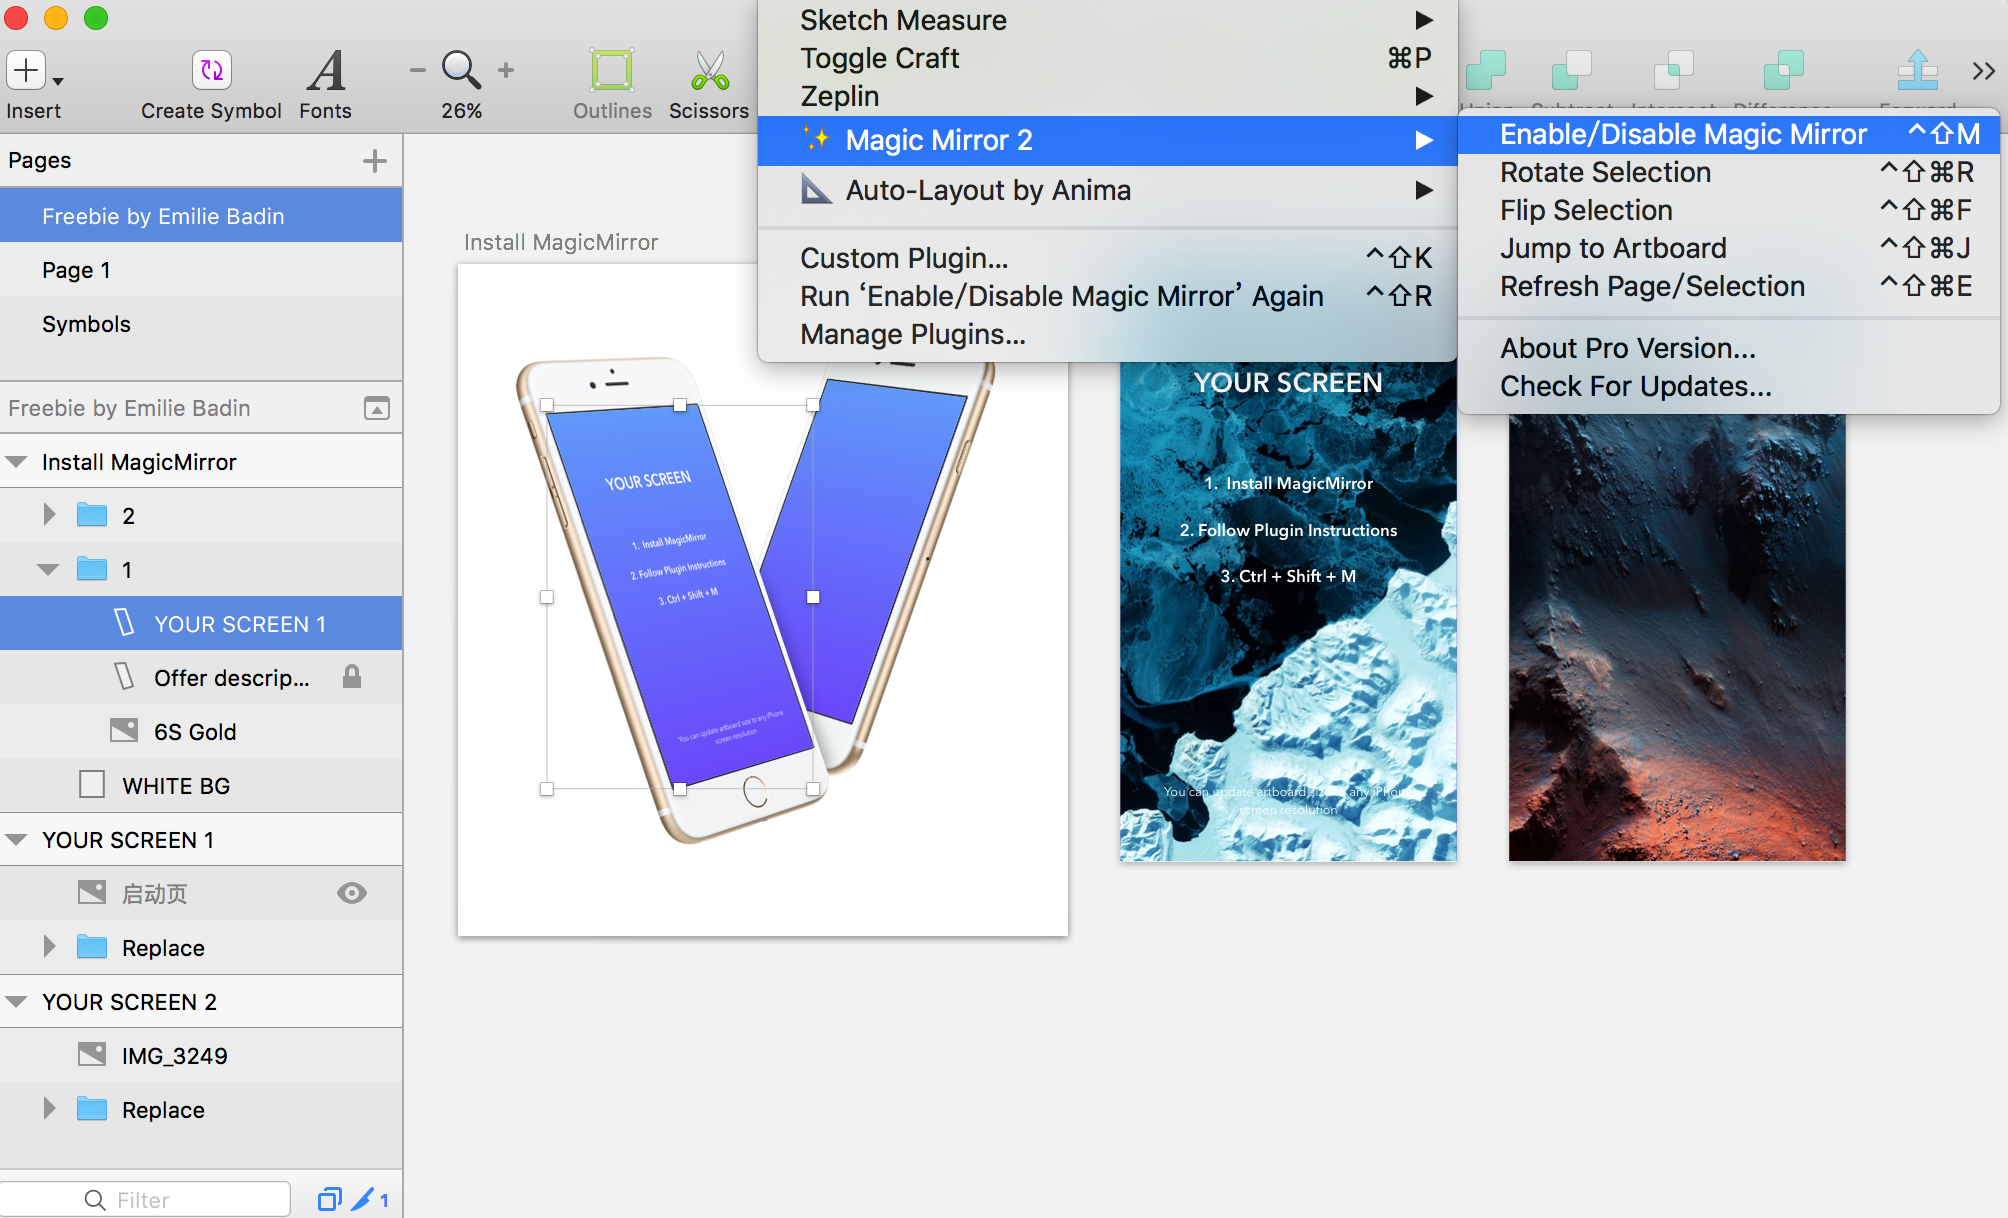Image resolution: width=2008 pixels, height=1218 pixels.
Task: Open Manage Plugins… from the menu
Action: point(912,334)
